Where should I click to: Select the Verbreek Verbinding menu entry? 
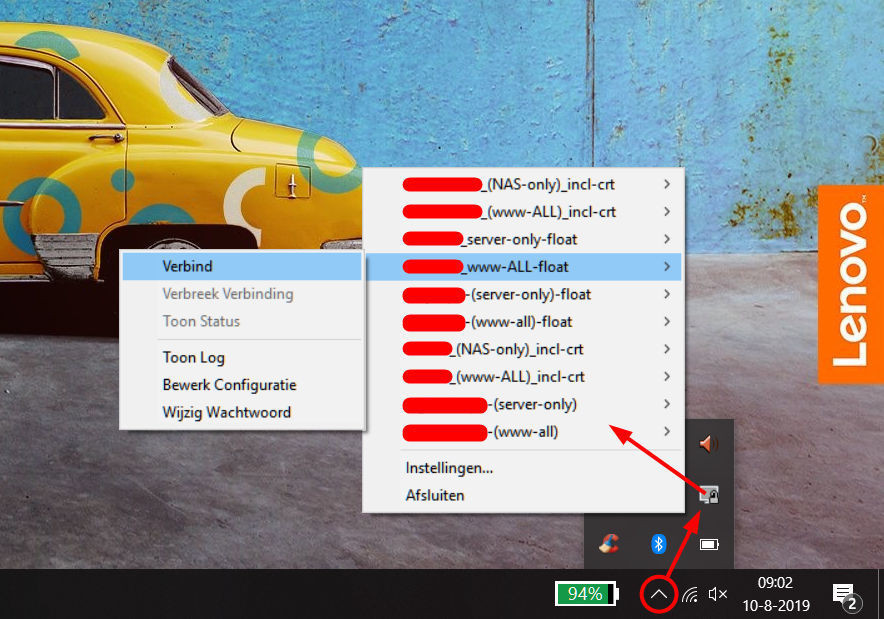242,294
